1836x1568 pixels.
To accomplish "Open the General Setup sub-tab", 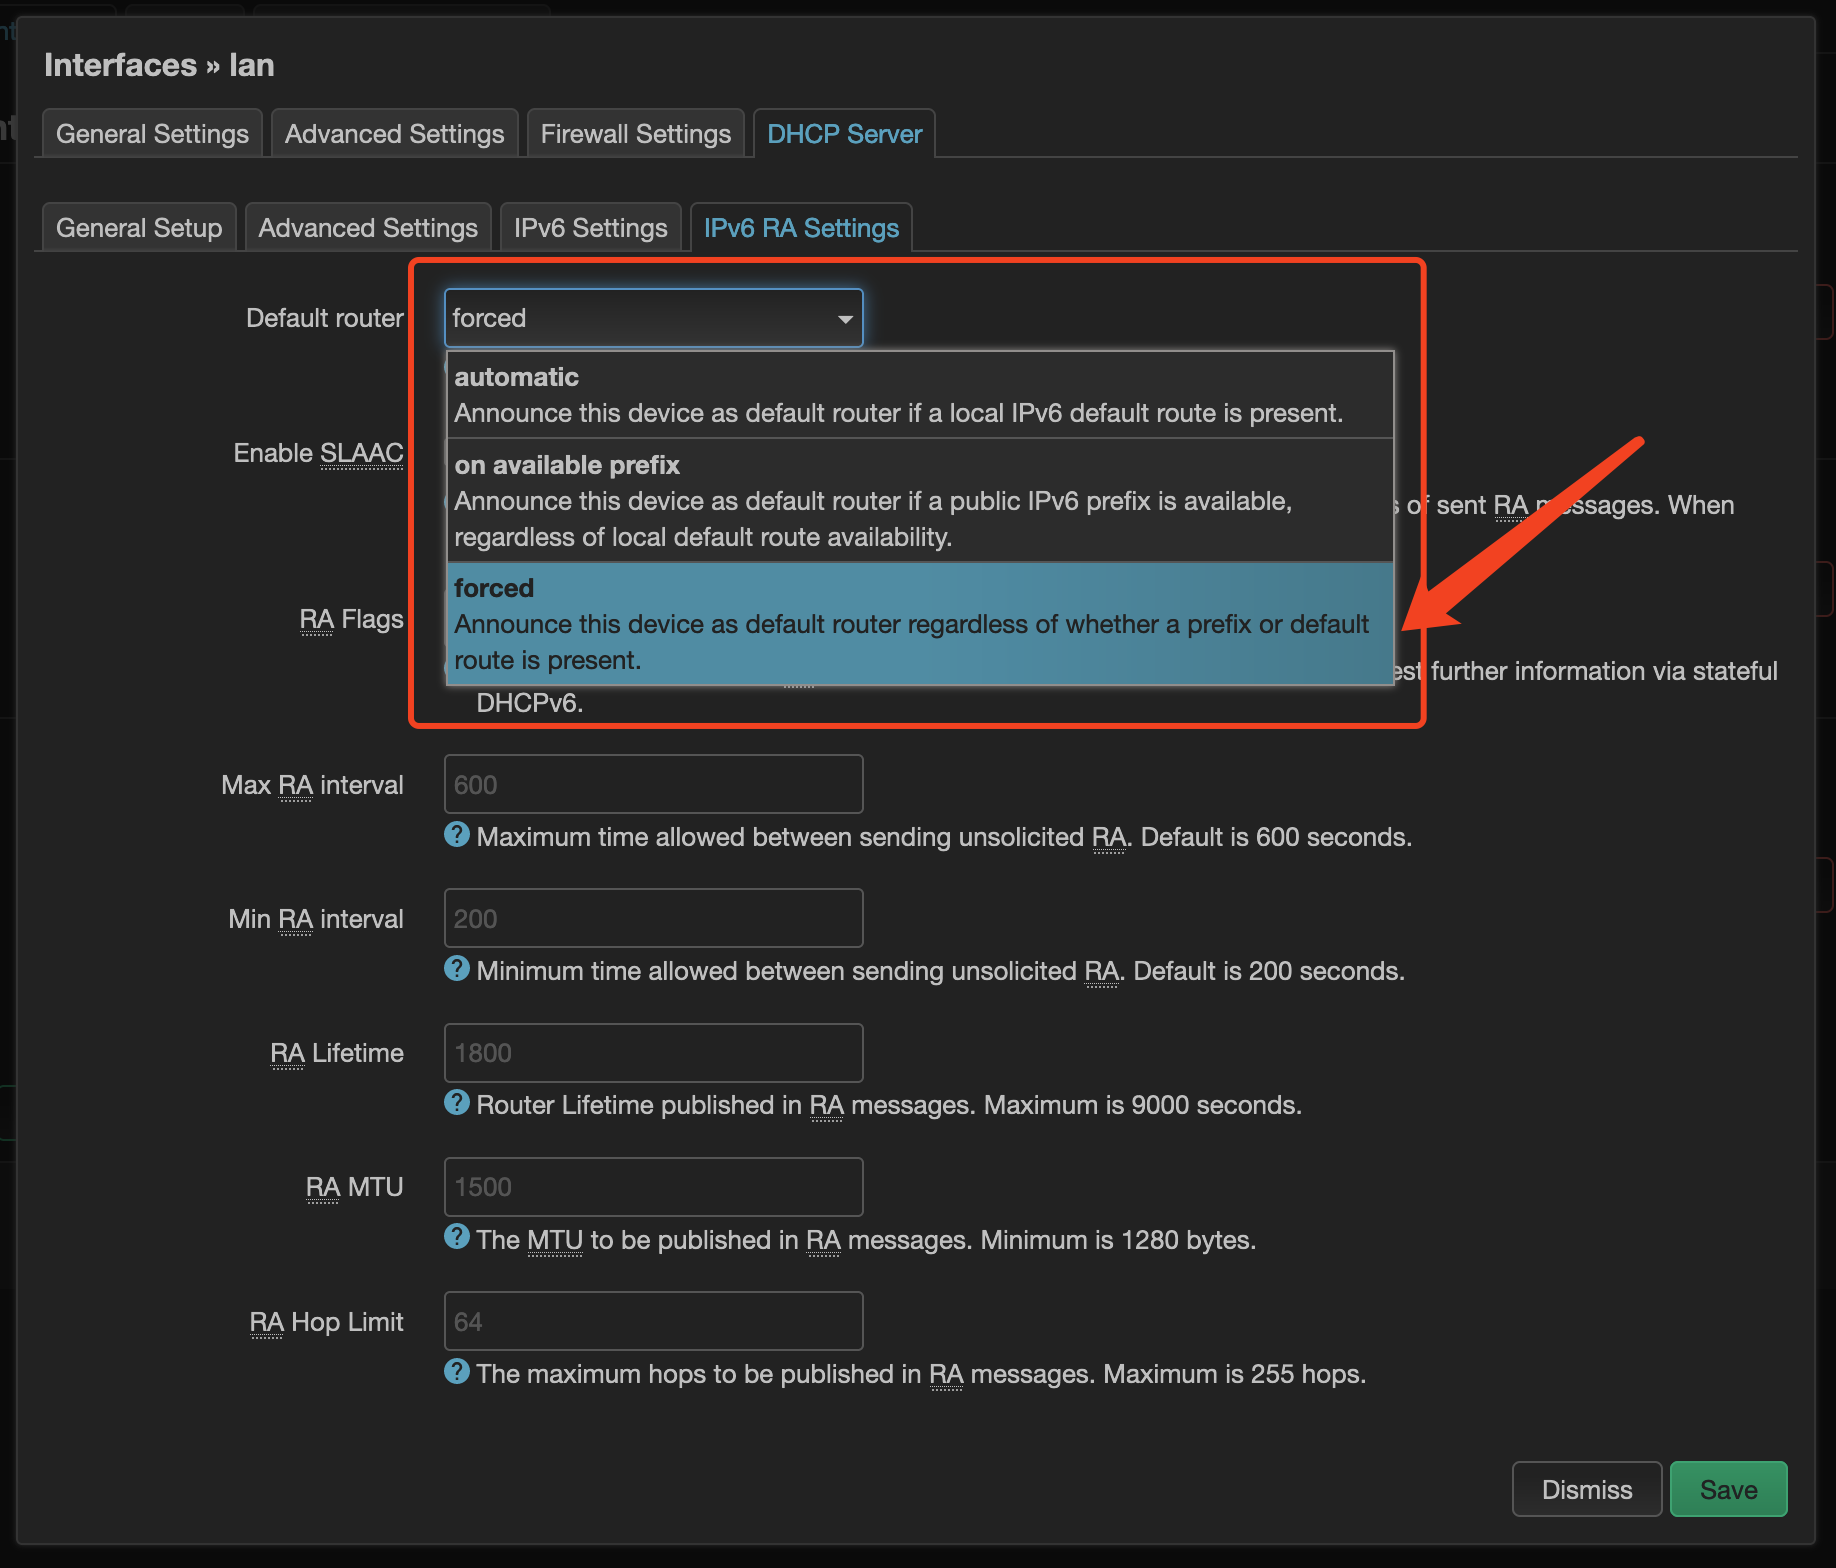I will click(x=139, y=228).
